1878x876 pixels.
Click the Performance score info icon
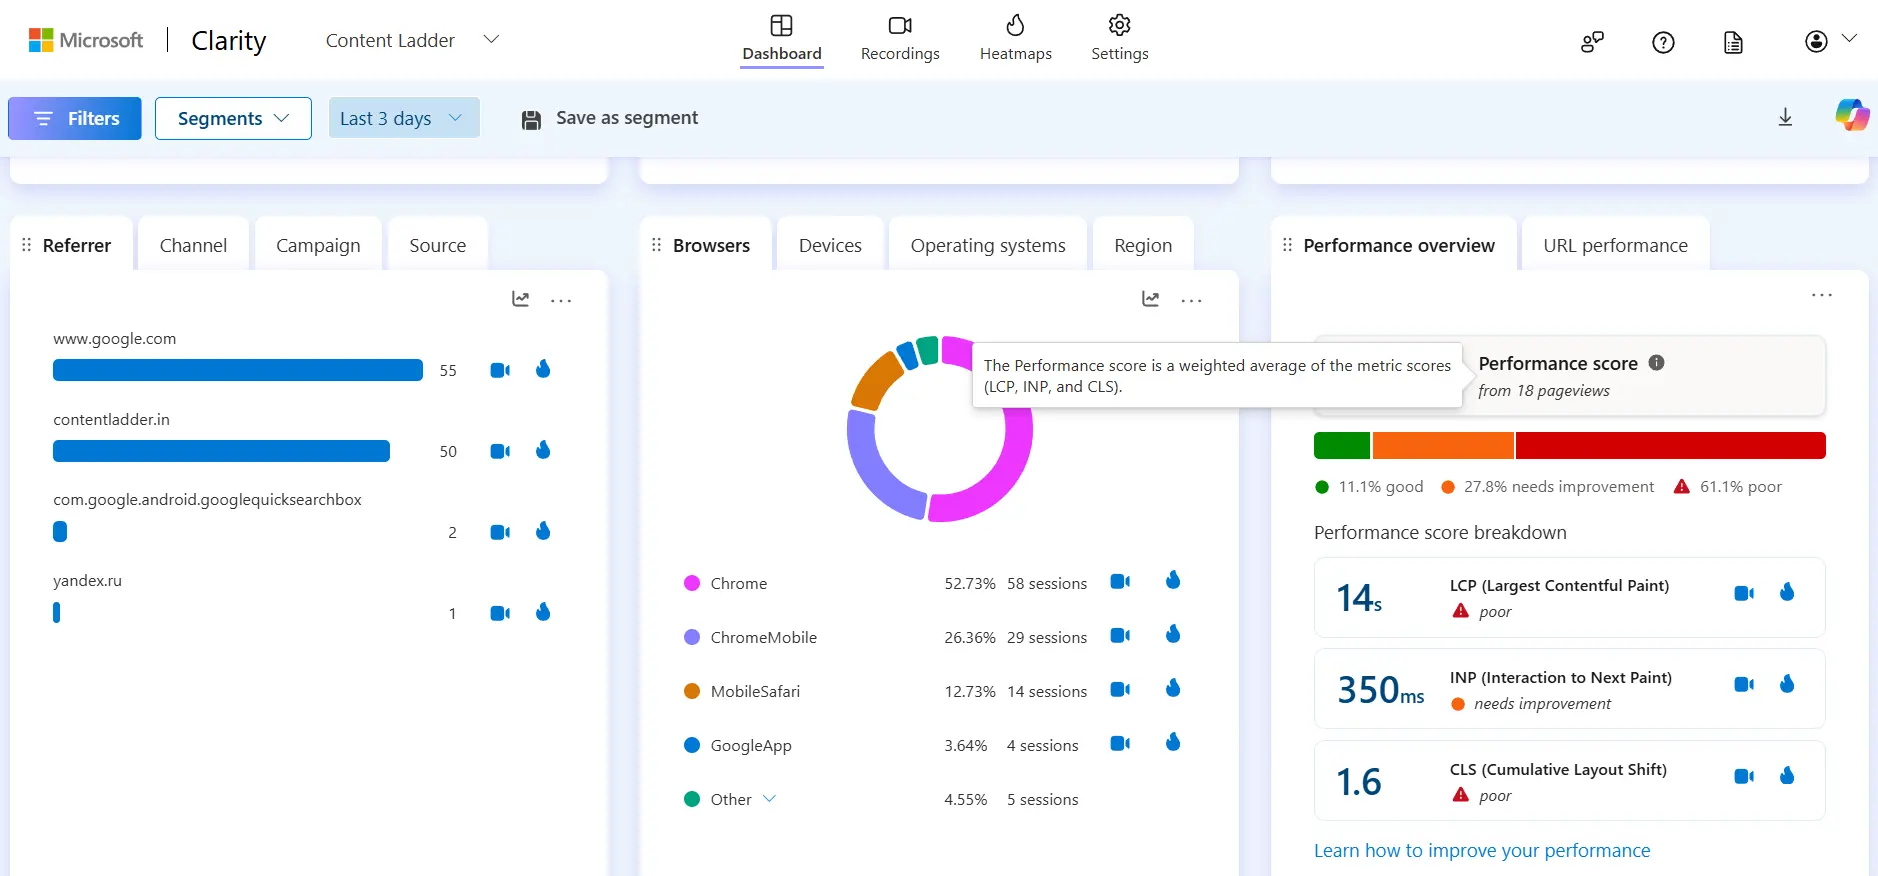pos(1657,363)
